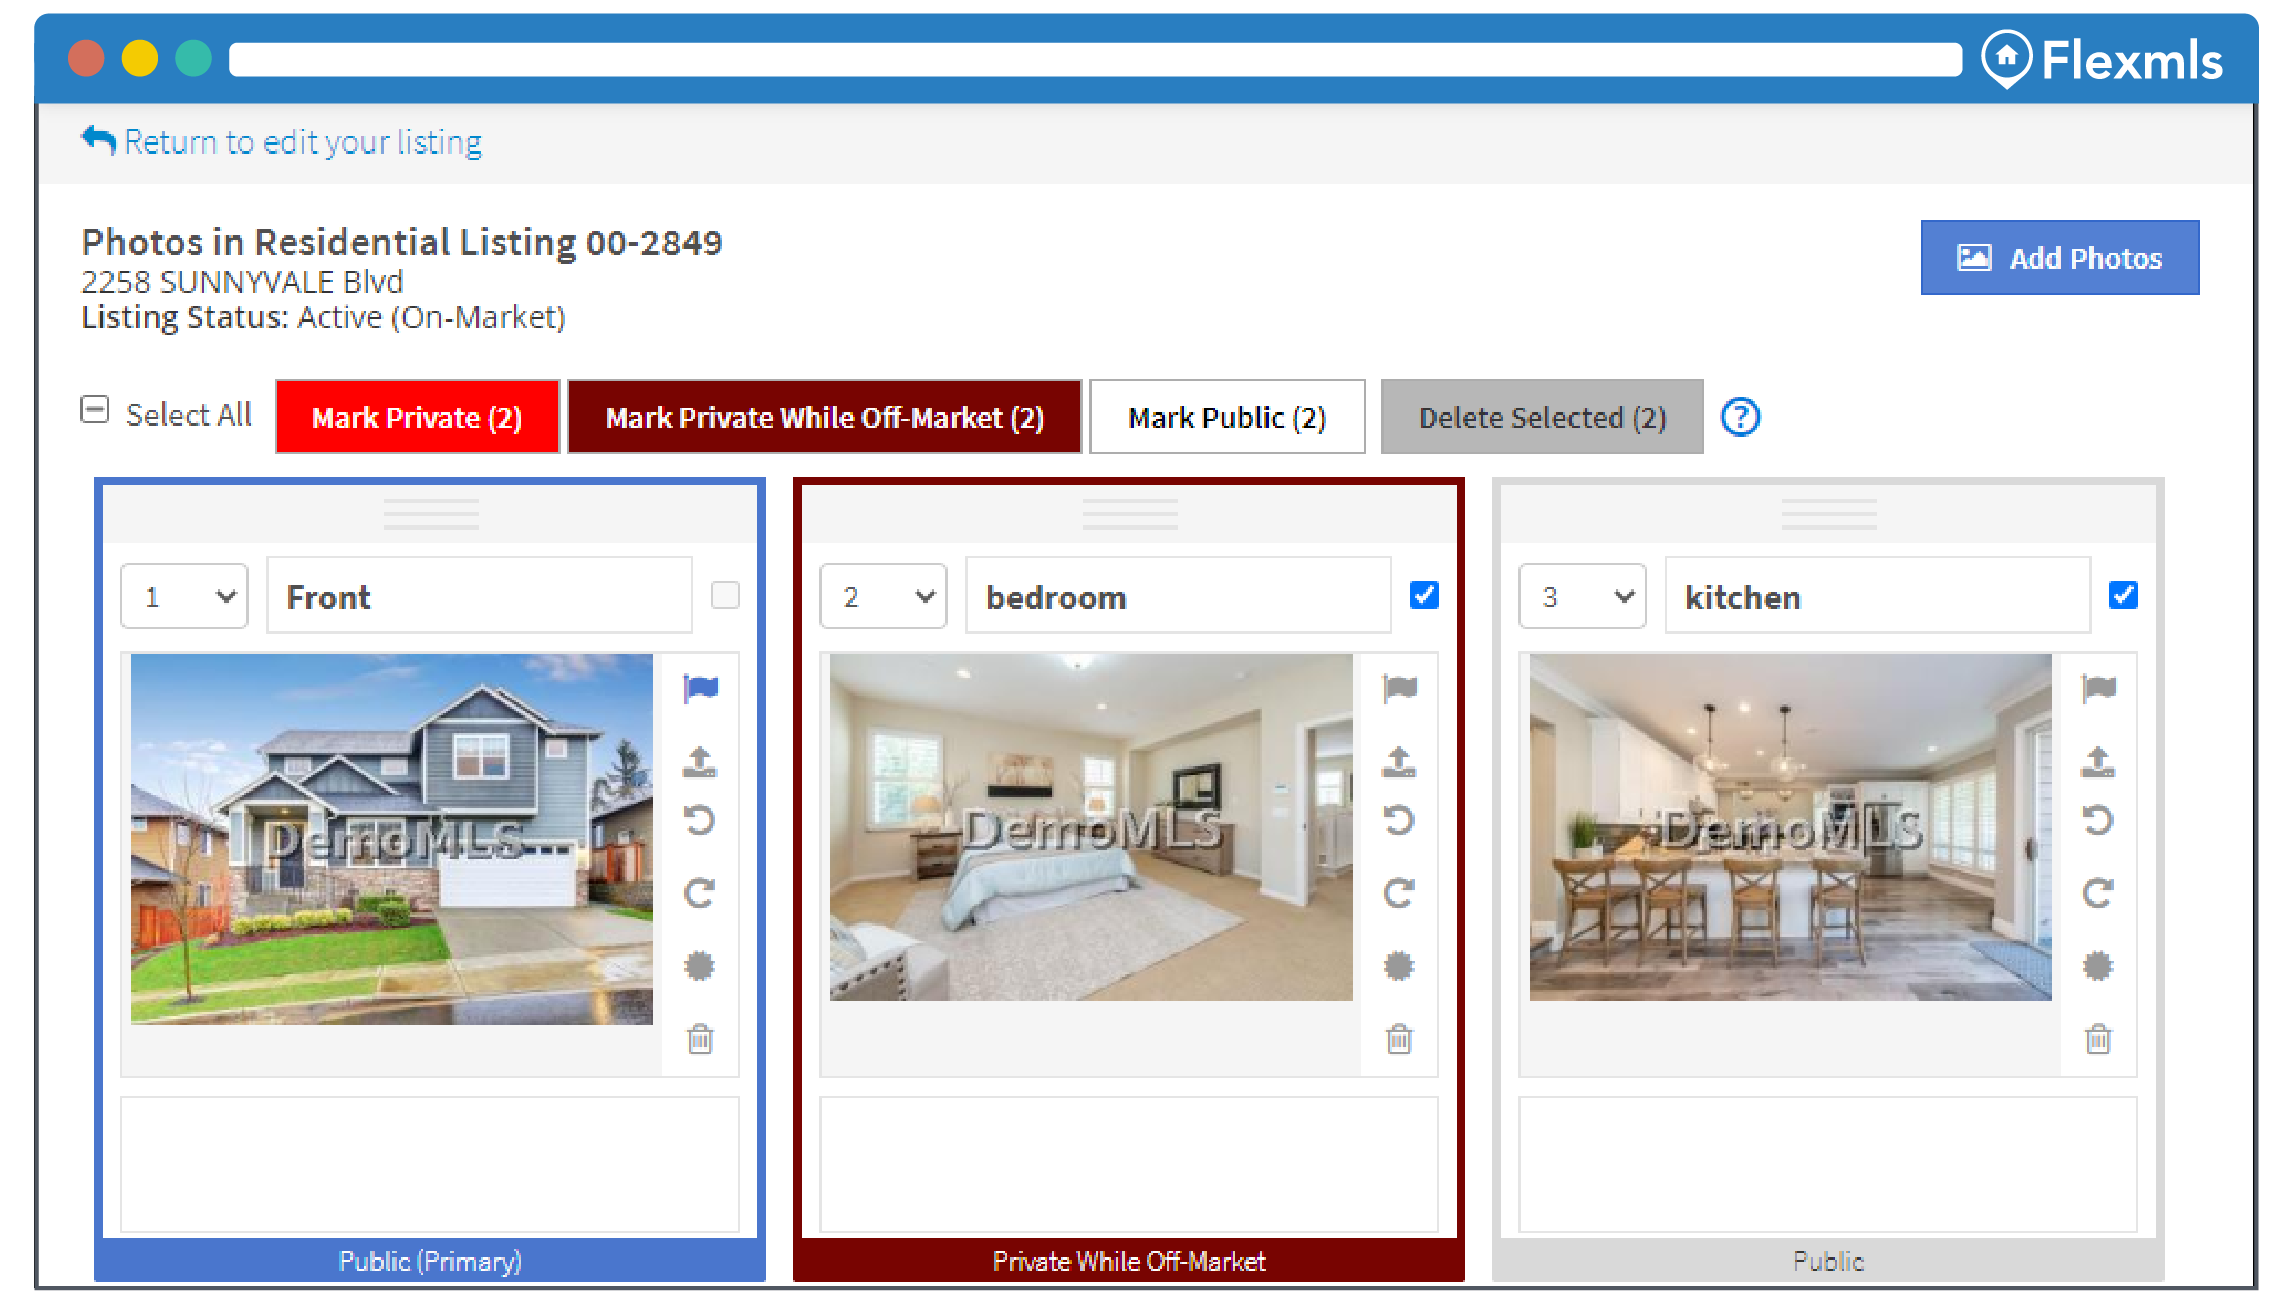Click Mark Private (2) button

pos(417,417)
